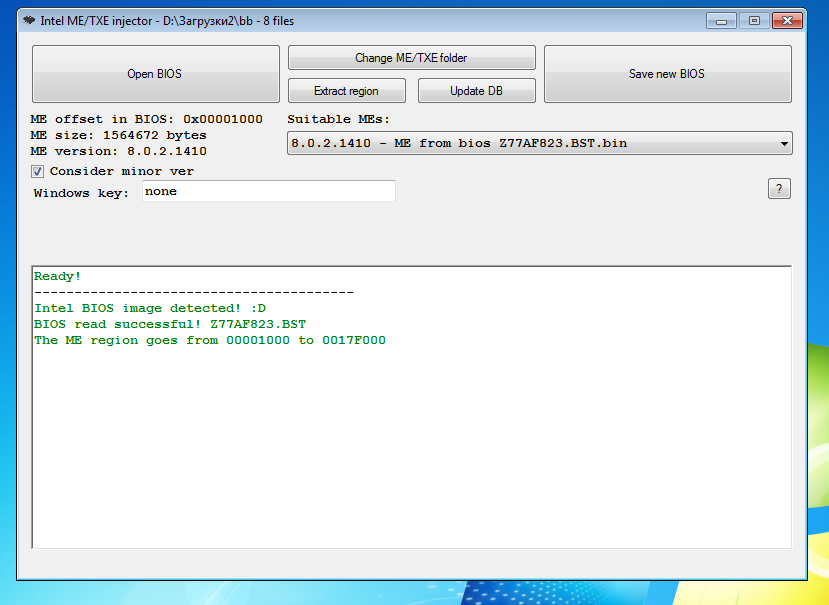Screen dimensions: 829x605
Task: Click the Extract region button
Action: tap(346, 90)
